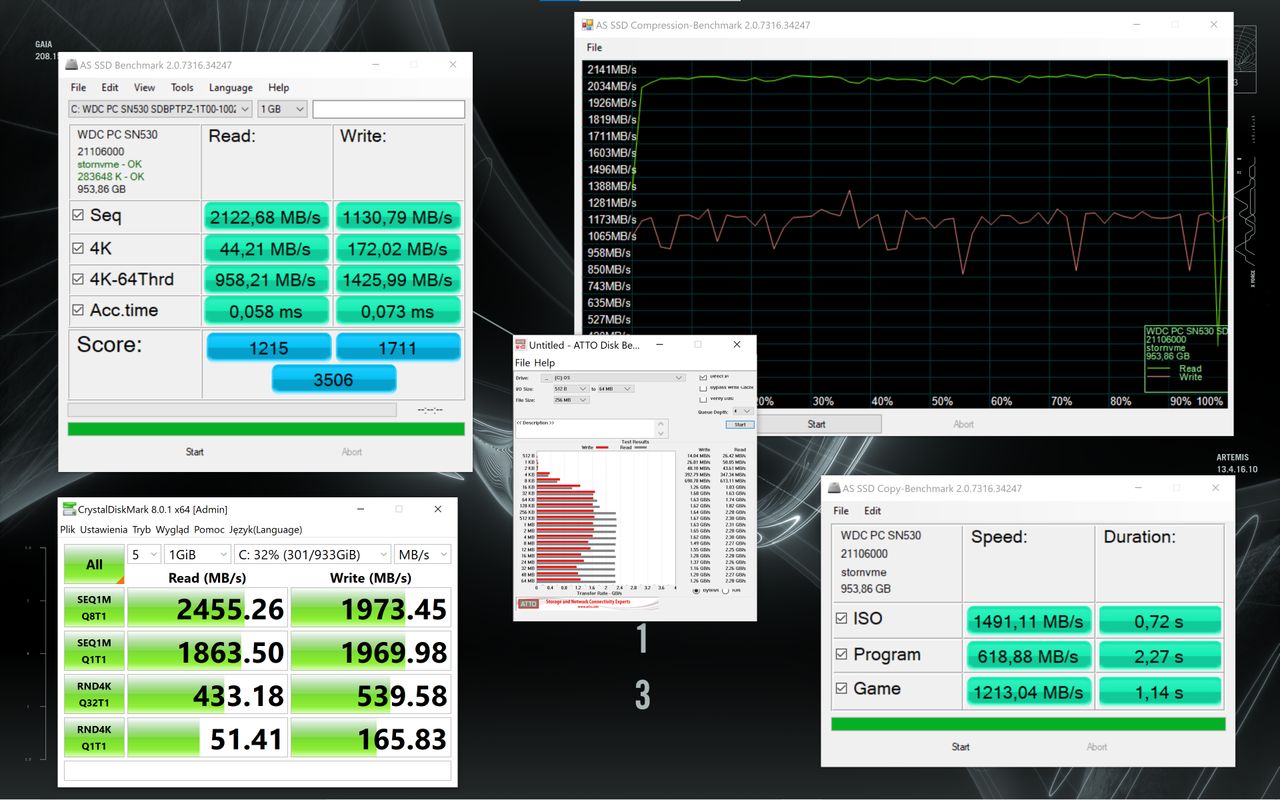This screenshot has height=800, width=1280.
Task: Click the AS SSD Benchmark title bar icon
Action: pos(71,65)
